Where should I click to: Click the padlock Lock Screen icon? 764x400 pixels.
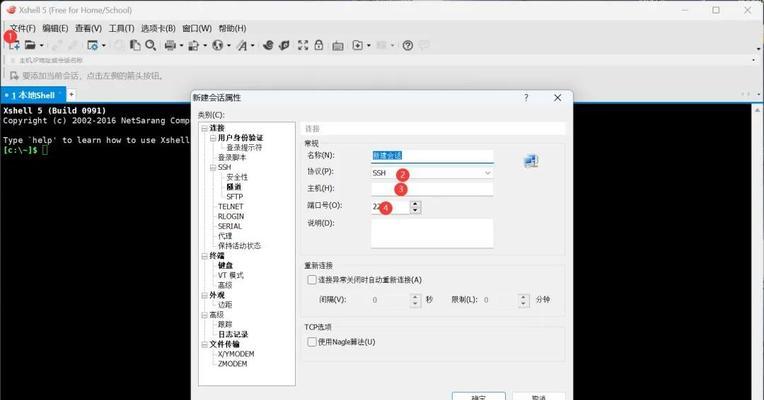pos(319,45)
